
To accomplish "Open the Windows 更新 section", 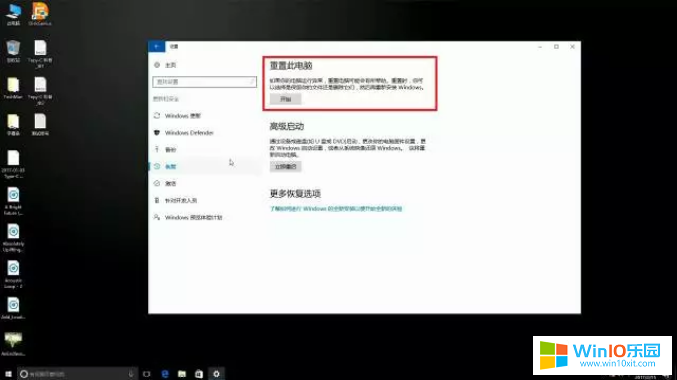I will tap(183, 116).
